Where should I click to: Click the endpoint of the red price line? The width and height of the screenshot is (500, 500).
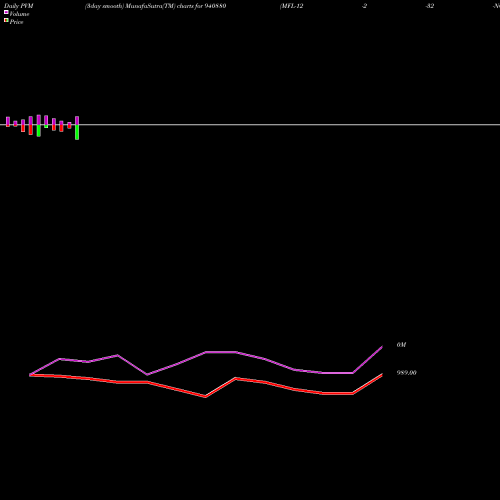(382, 375)
